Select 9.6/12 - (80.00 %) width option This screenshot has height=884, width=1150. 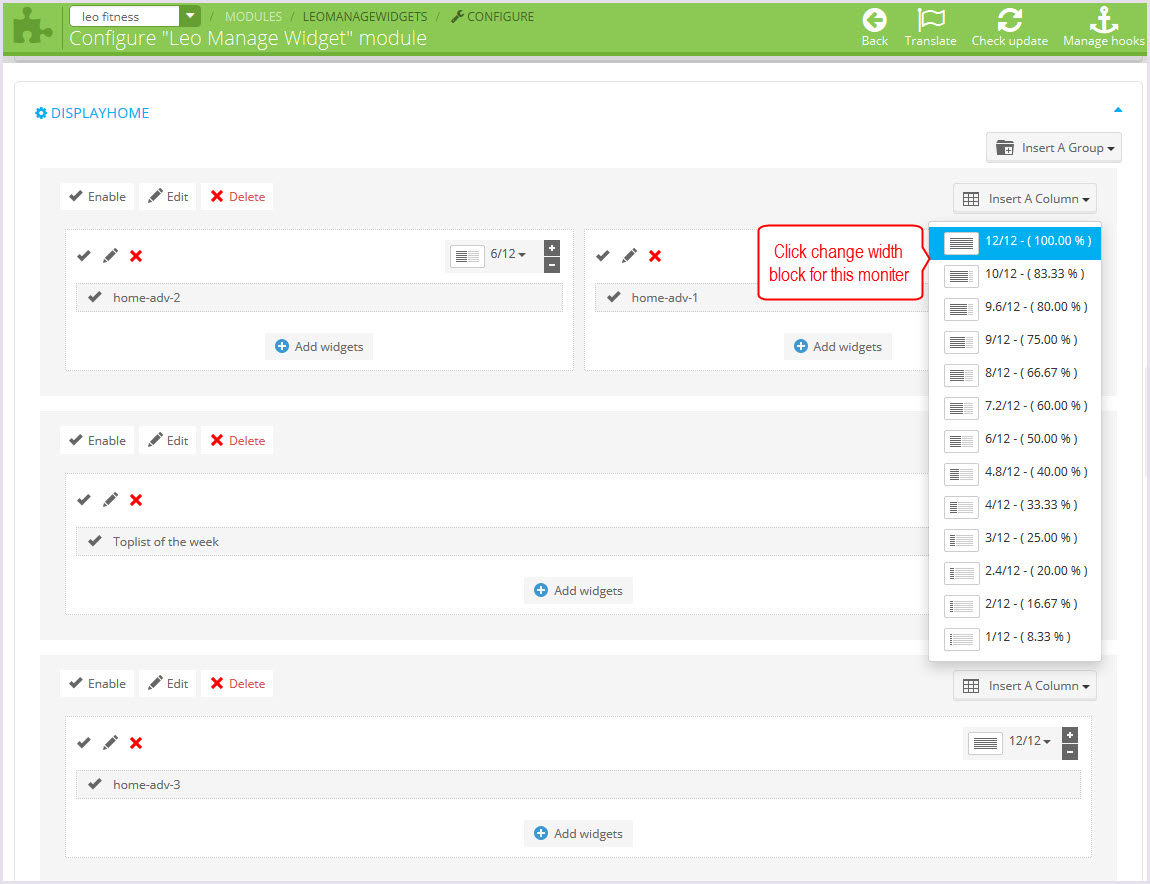coord(1015,307)
